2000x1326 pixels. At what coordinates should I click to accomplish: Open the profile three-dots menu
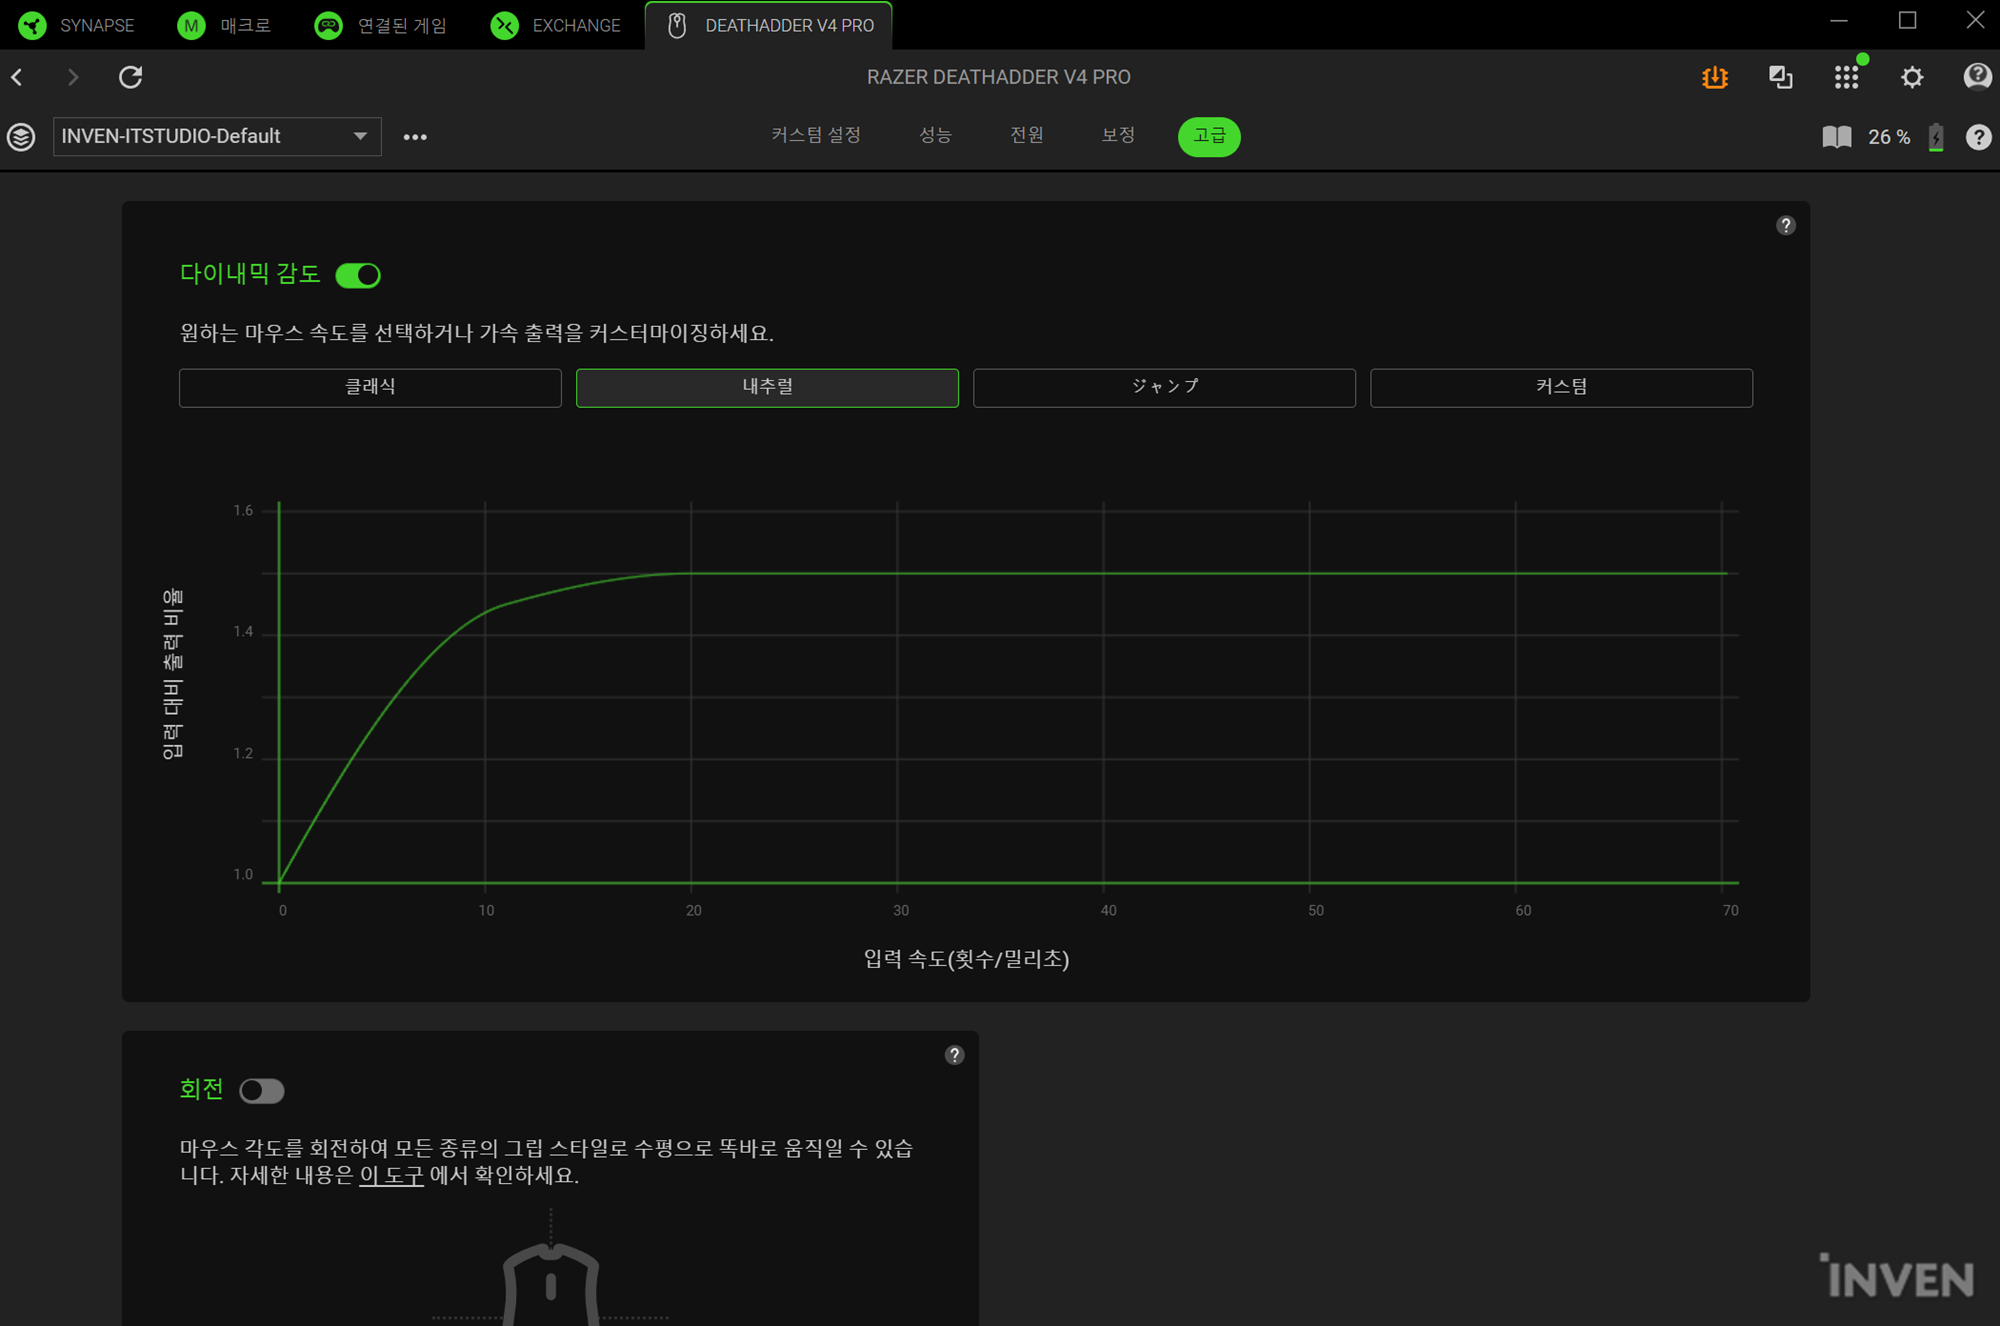(x=415, y=137)
